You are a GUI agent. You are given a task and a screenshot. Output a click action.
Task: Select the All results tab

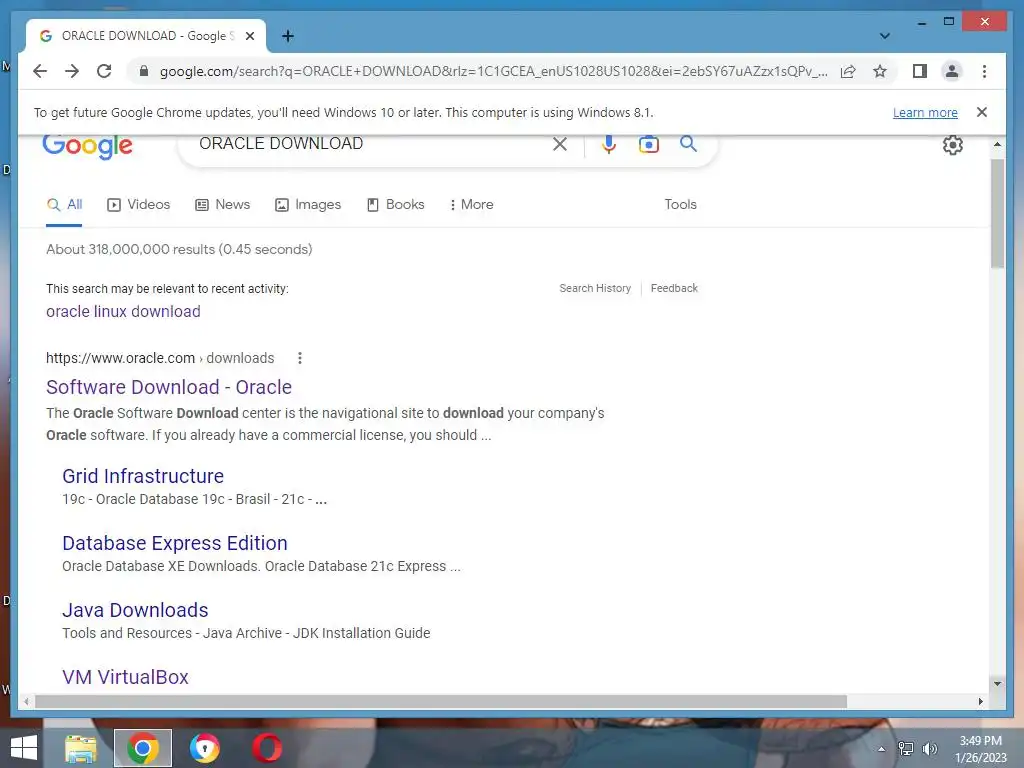[x=64, y=205]
